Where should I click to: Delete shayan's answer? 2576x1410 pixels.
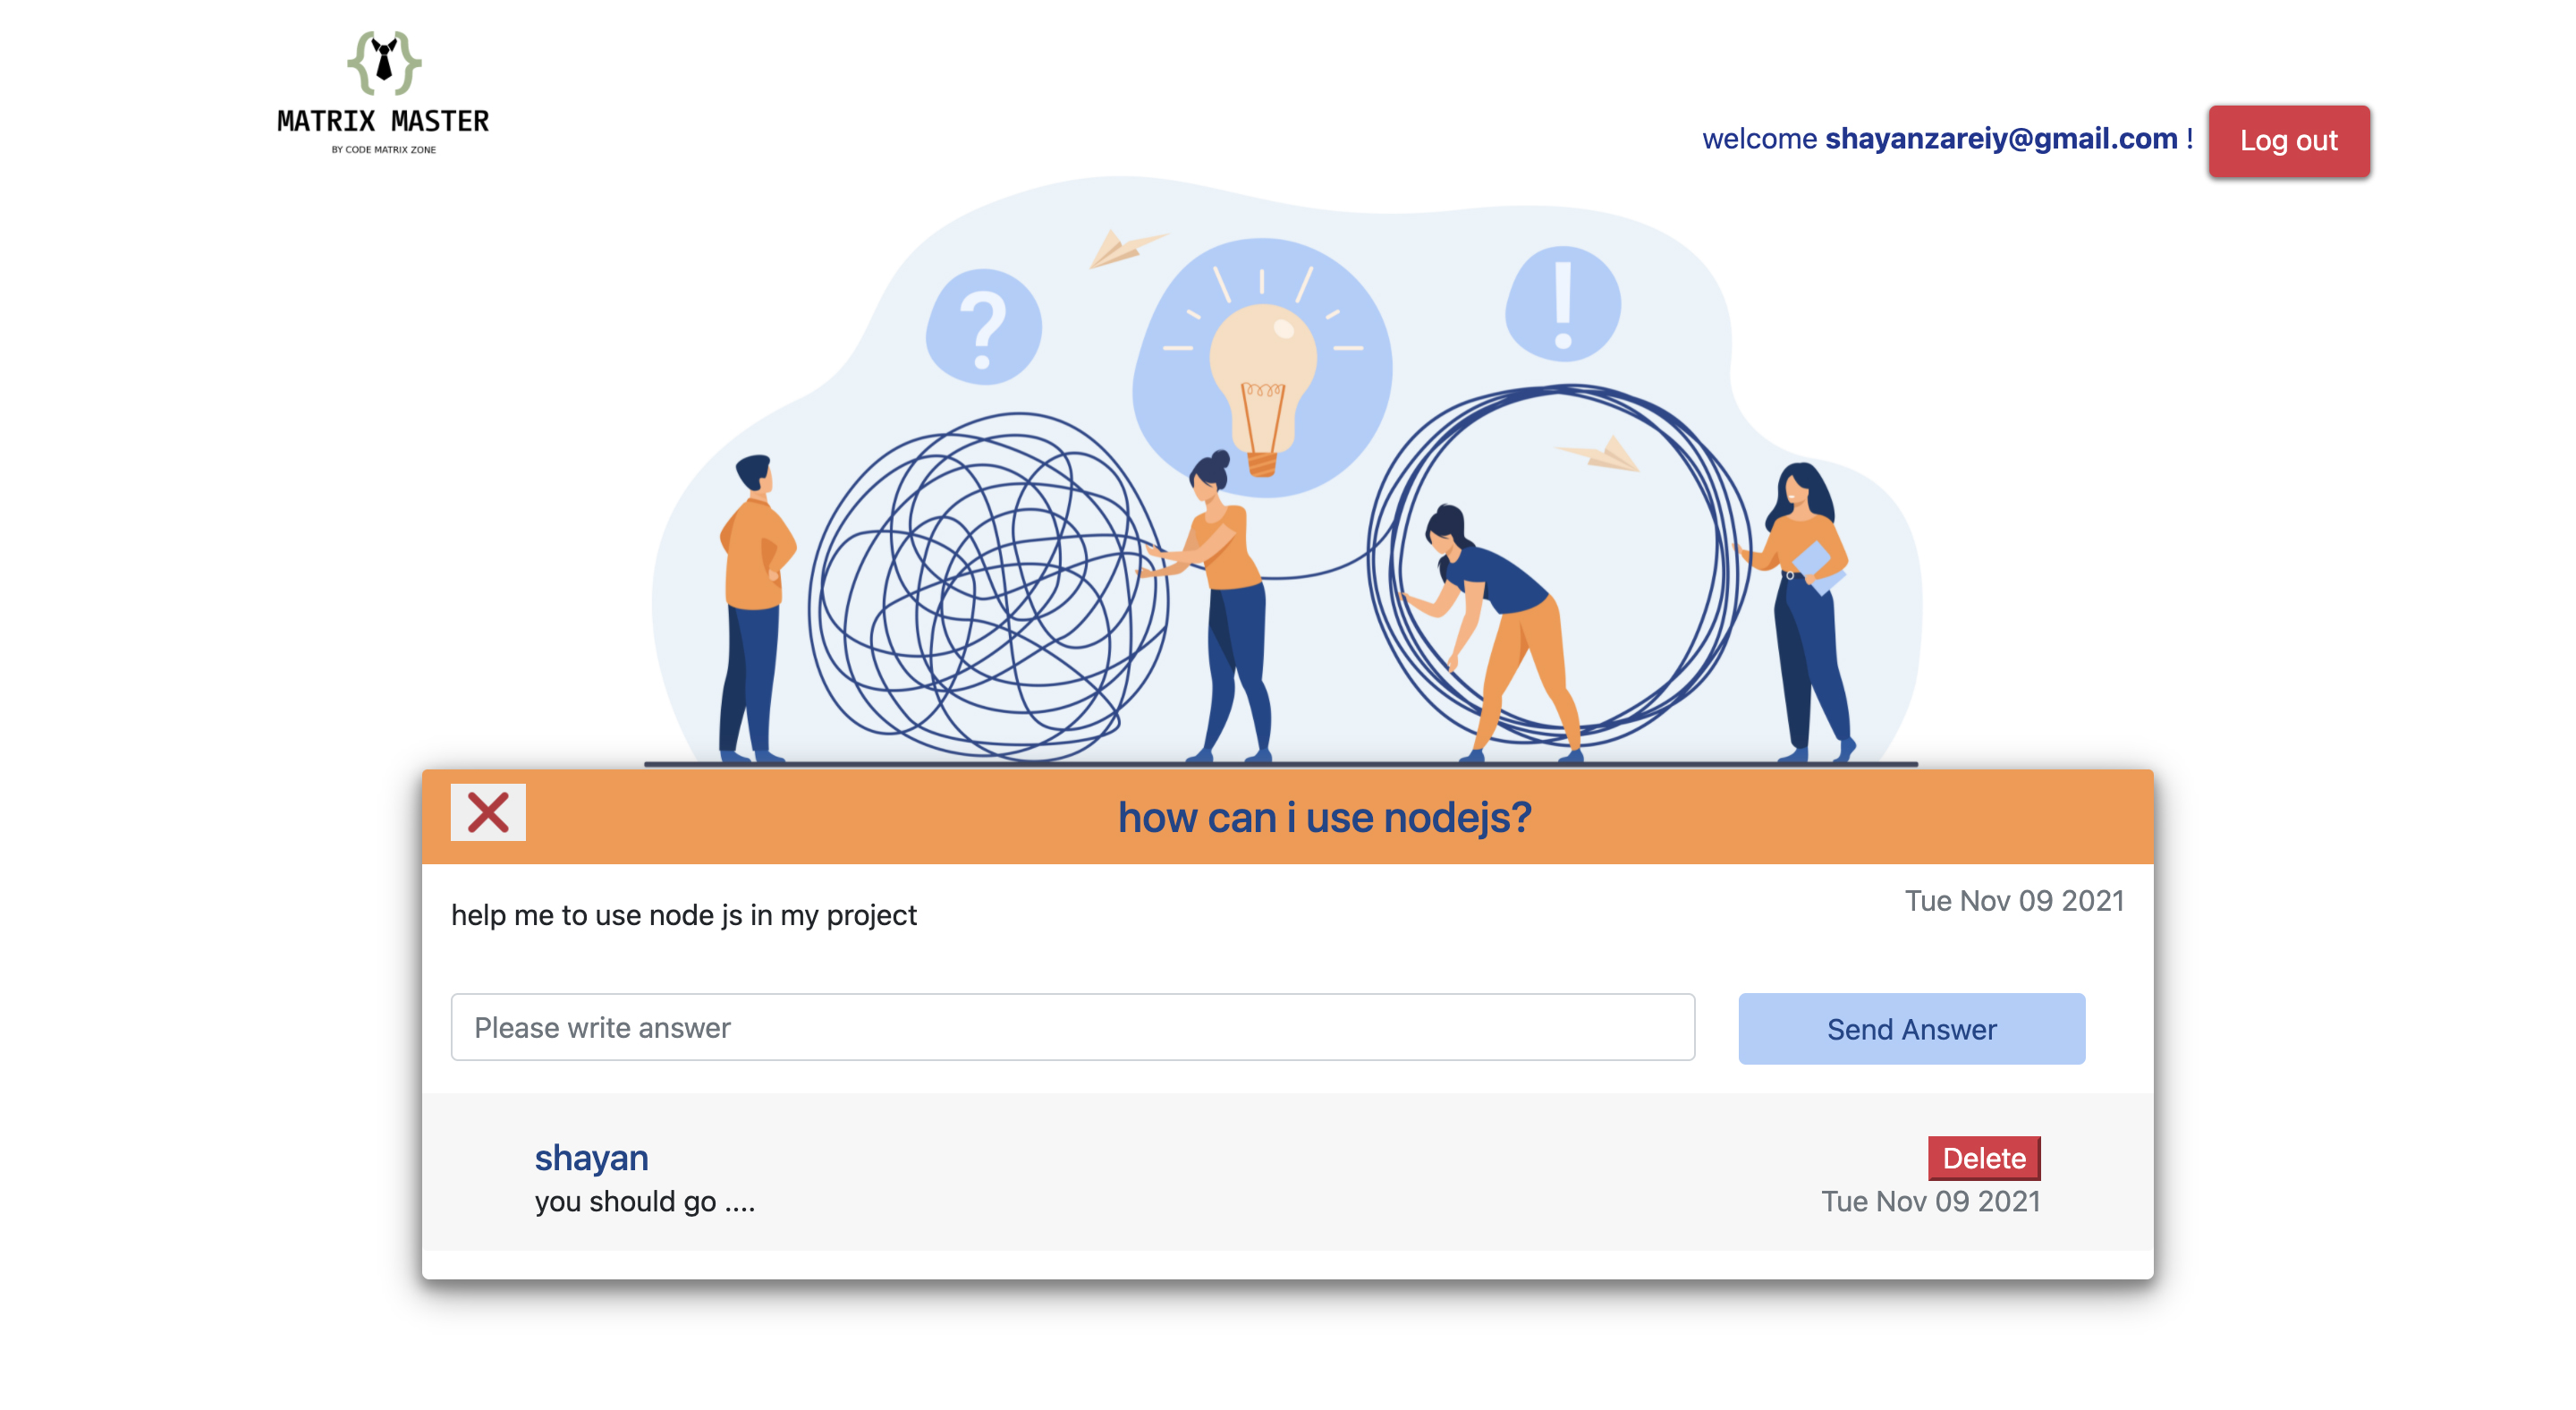(x=1984, y=1157)
